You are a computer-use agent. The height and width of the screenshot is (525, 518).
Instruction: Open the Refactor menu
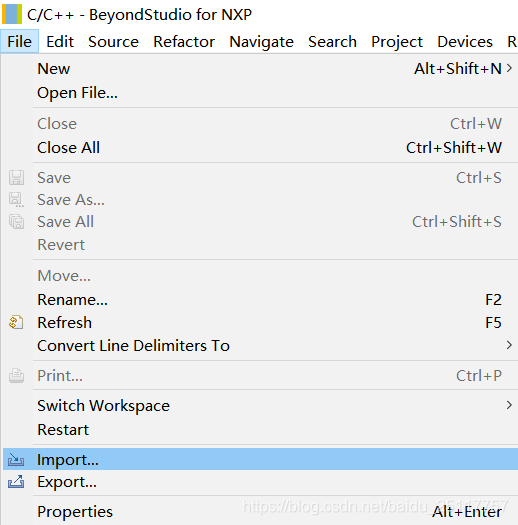point(184,42)
